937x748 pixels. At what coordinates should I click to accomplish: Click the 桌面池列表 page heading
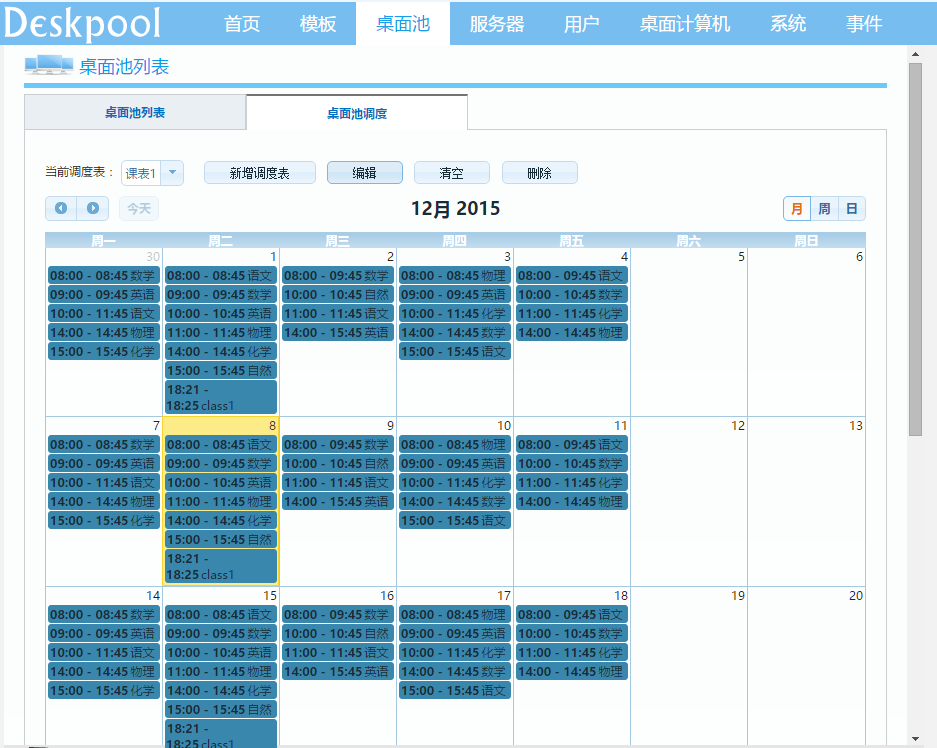point(124,66)
